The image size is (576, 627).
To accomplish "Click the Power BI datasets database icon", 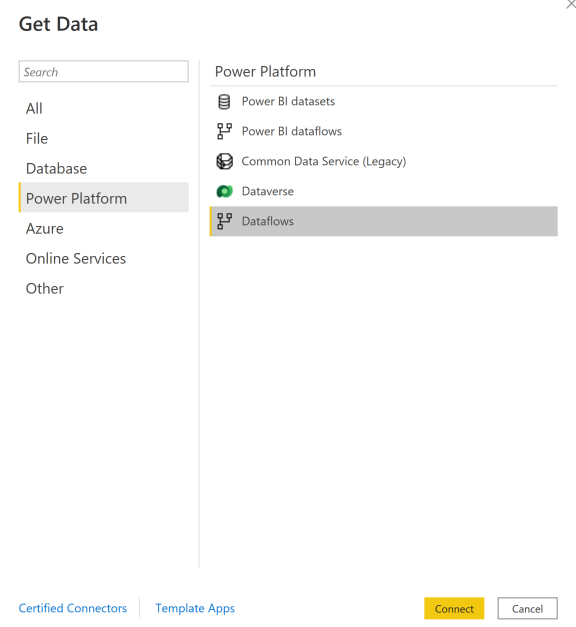I will 224,102.
